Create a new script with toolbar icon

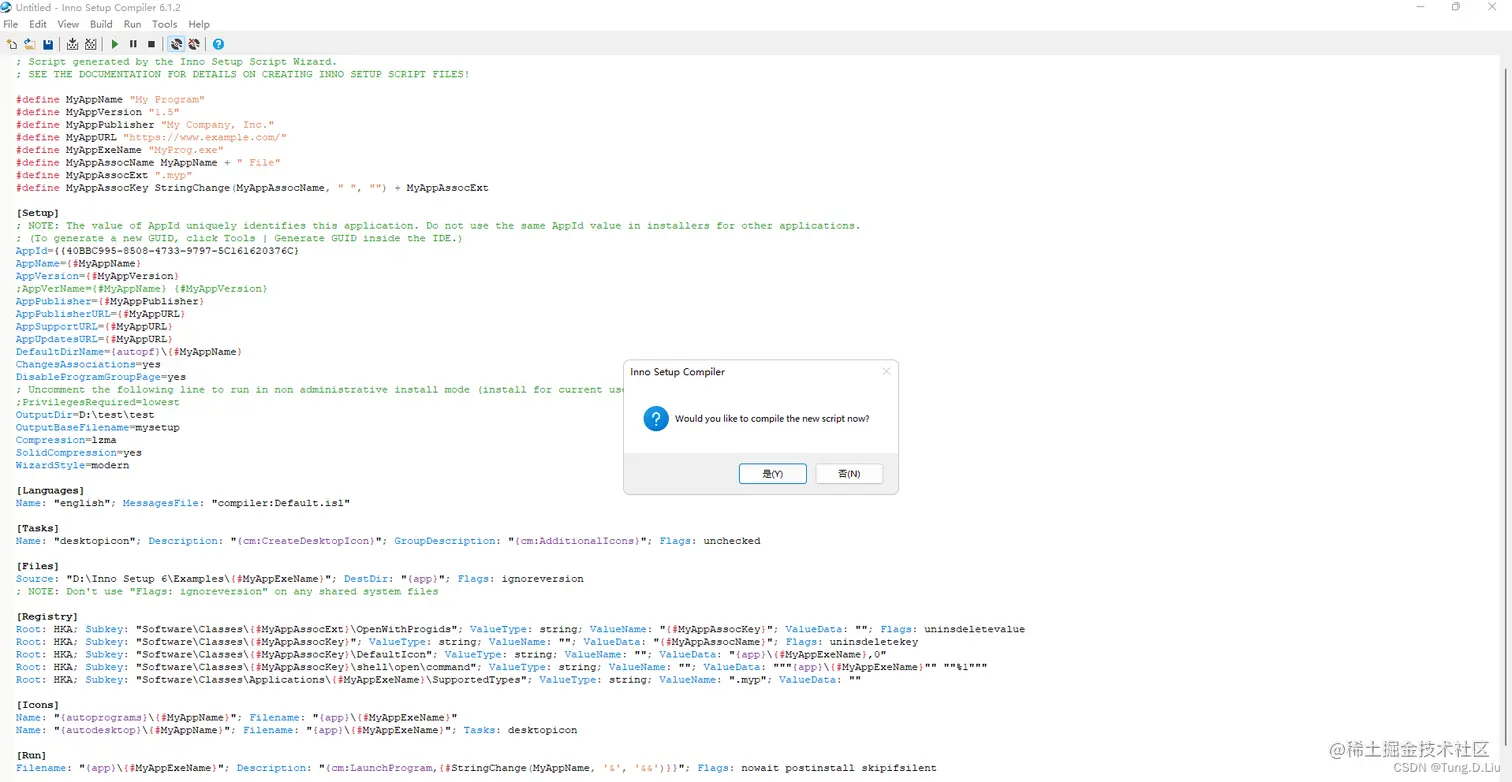(12, 44)
